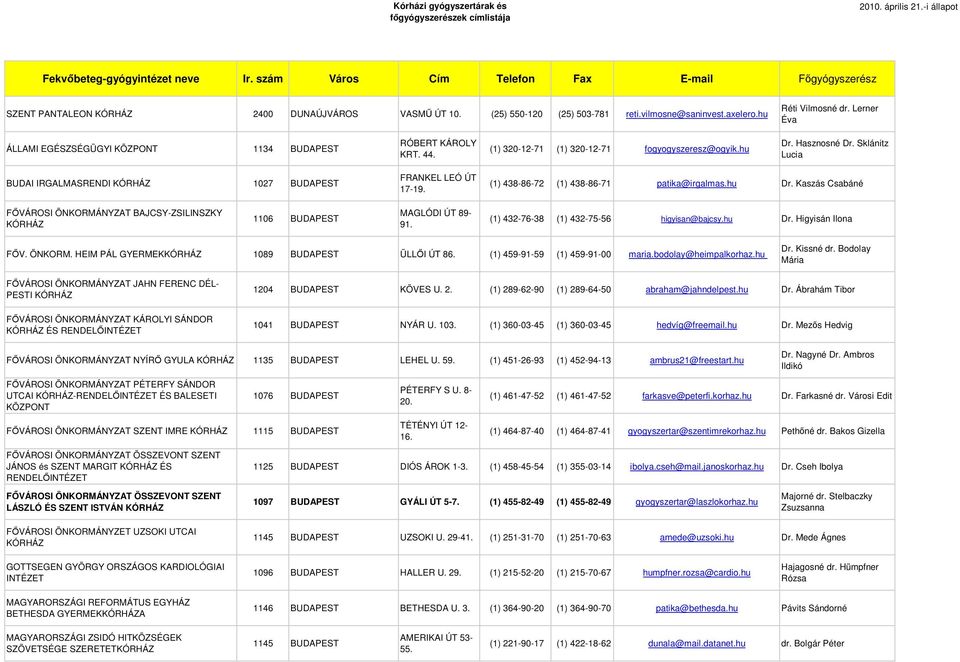Screen dimensions: 960x662
Task: Open the amede@uzsoki.hu email link
Action: click(696, 537)
